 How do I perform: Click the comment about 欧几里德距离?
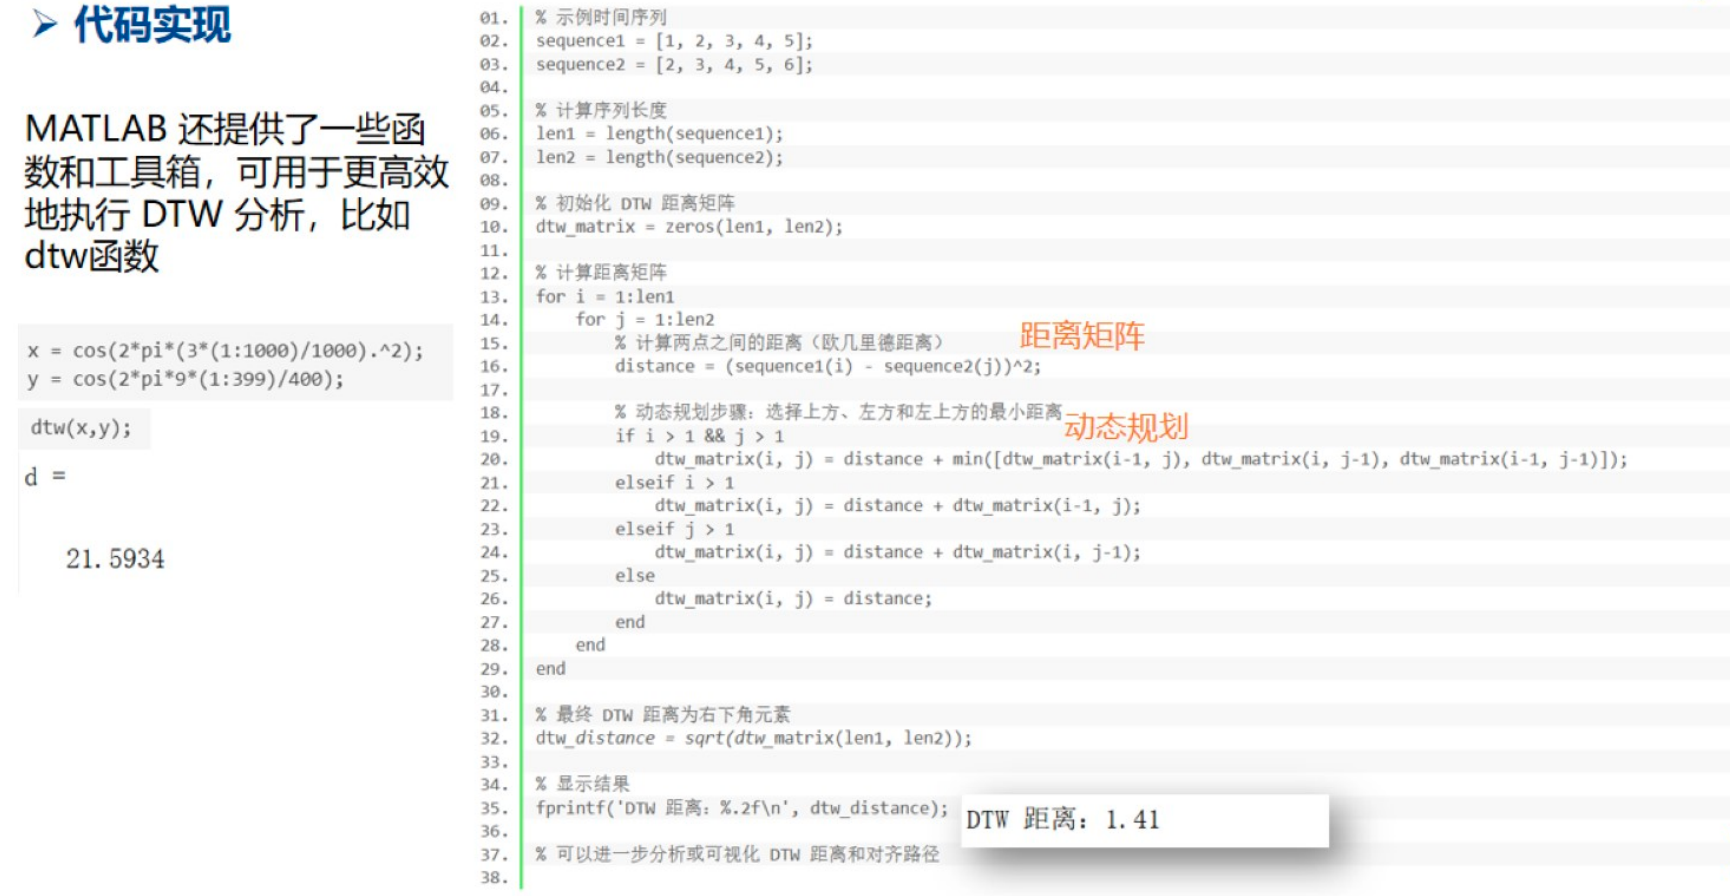(x=779, y=342)
